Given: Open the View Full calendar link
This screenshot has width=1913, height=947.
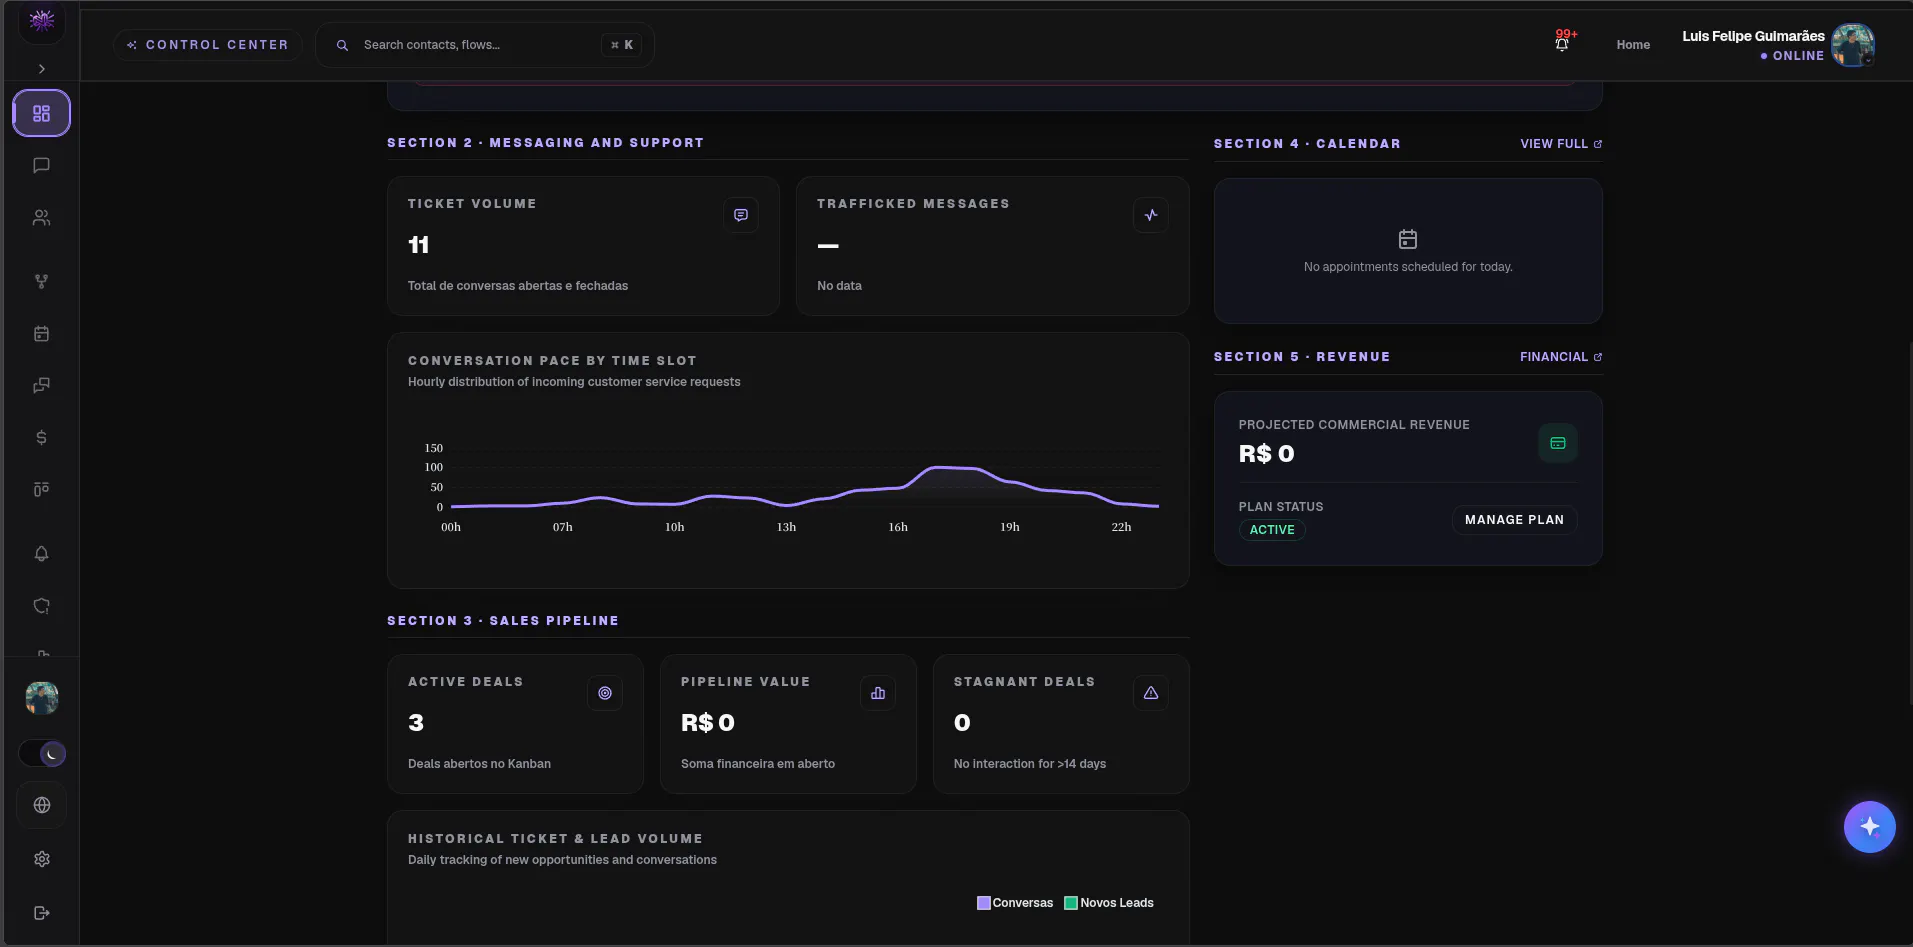Looking at the screenshot, I should 1561,144.
